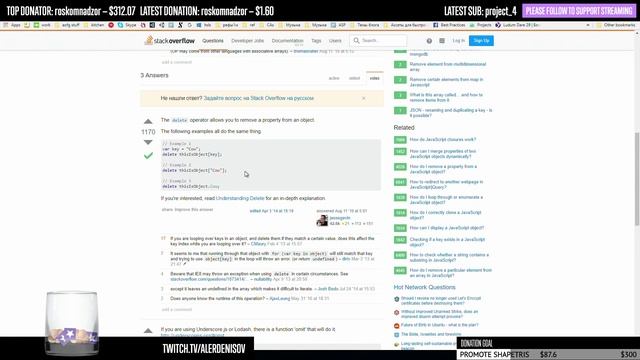Open related question 'How do JavaScript closures work?'
640x360 pixels.
pos(442,140)
